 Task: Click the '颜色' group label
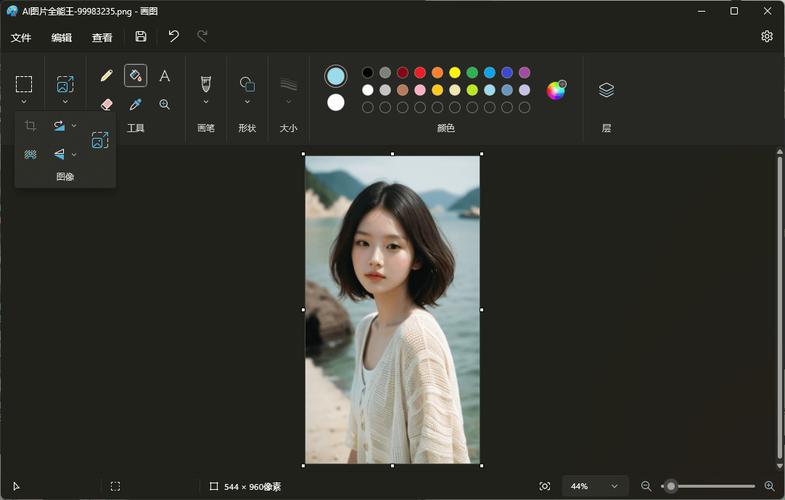point(446,128)
